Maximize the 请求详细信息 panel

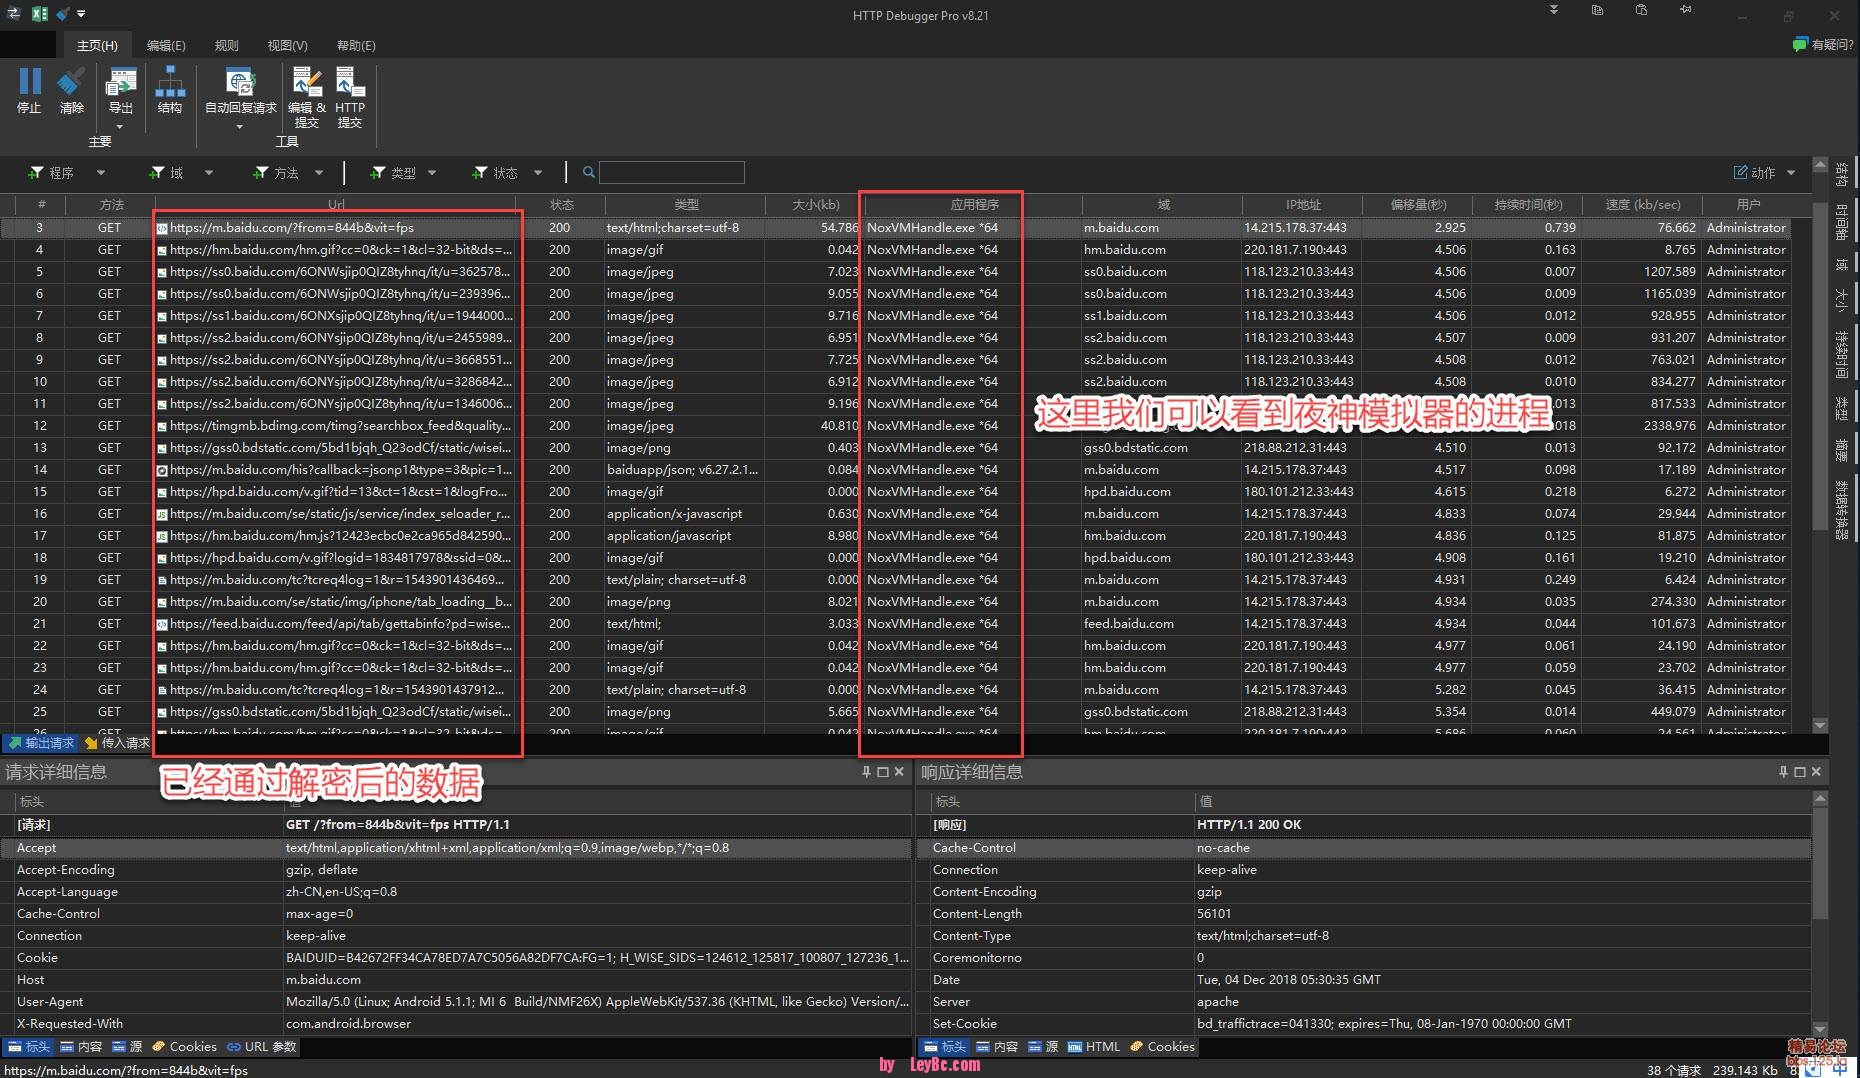tap(882, 772)
